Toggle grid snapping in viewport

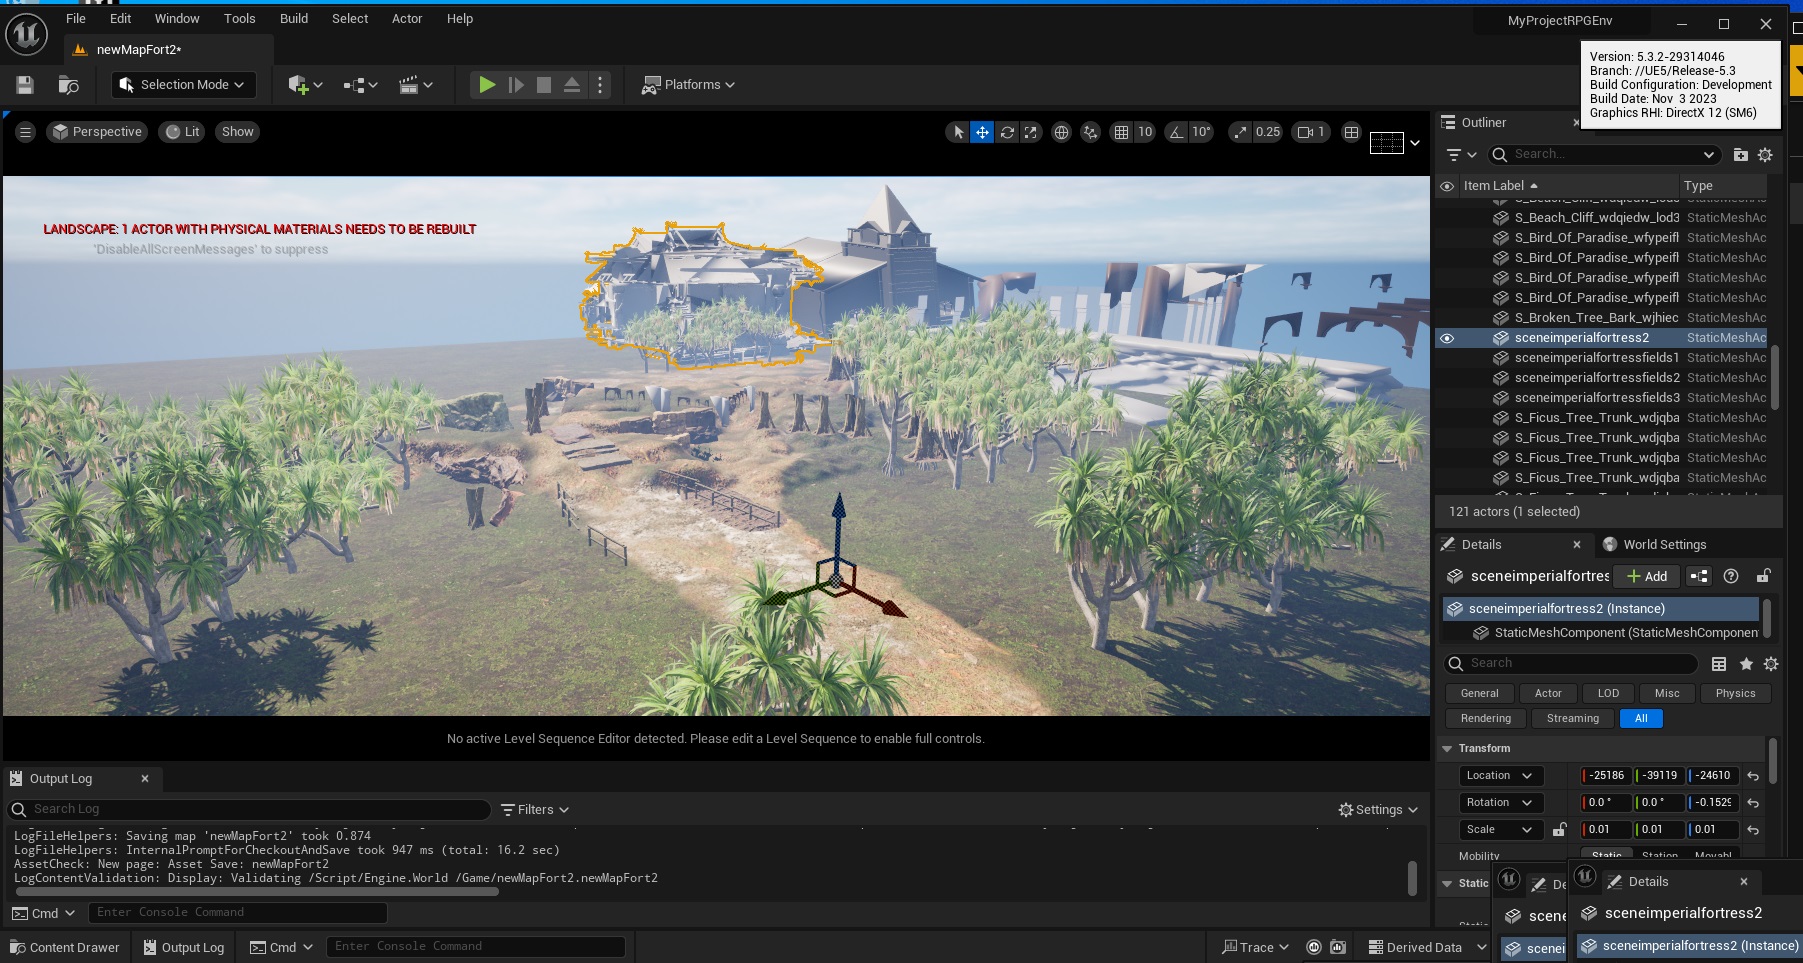point(1121,132)
